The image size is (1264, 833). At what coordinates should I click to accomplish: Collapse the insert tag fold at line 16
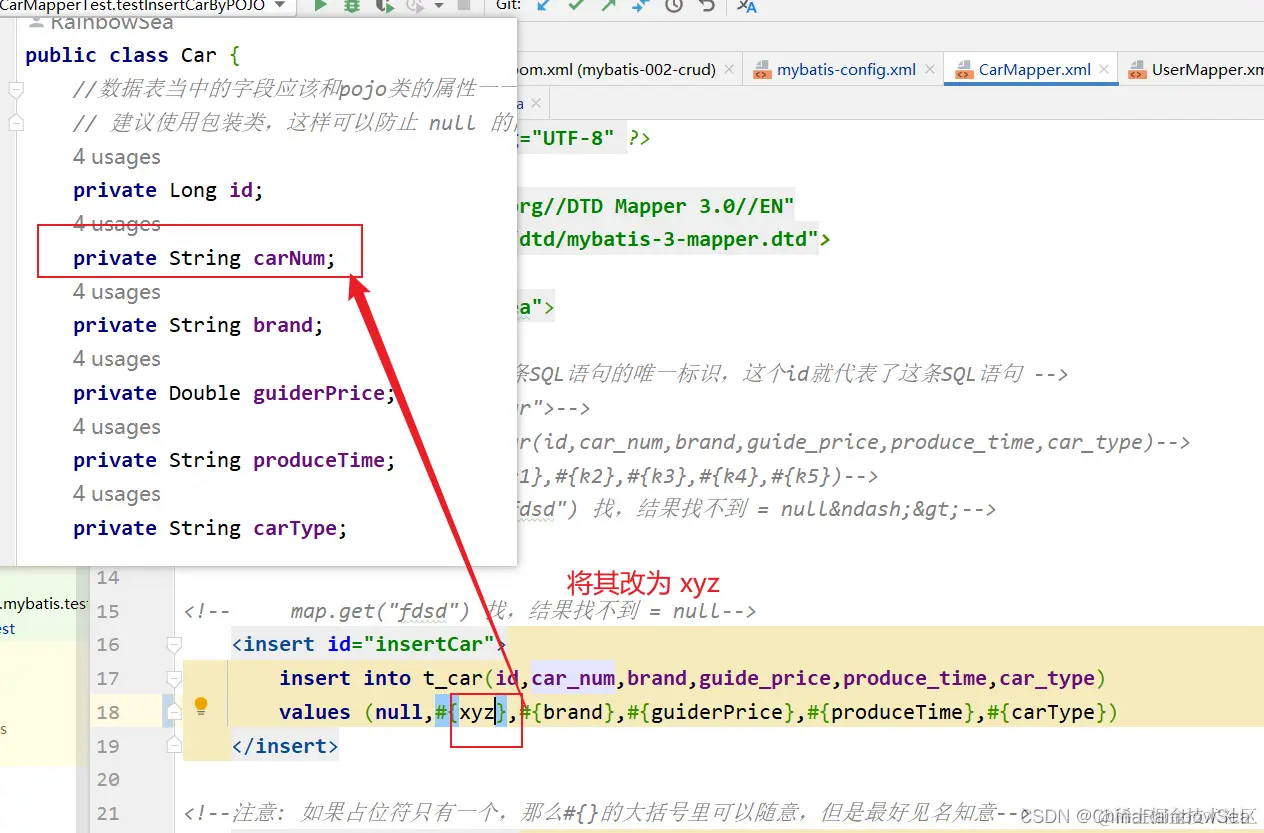[x=174, y=644]
